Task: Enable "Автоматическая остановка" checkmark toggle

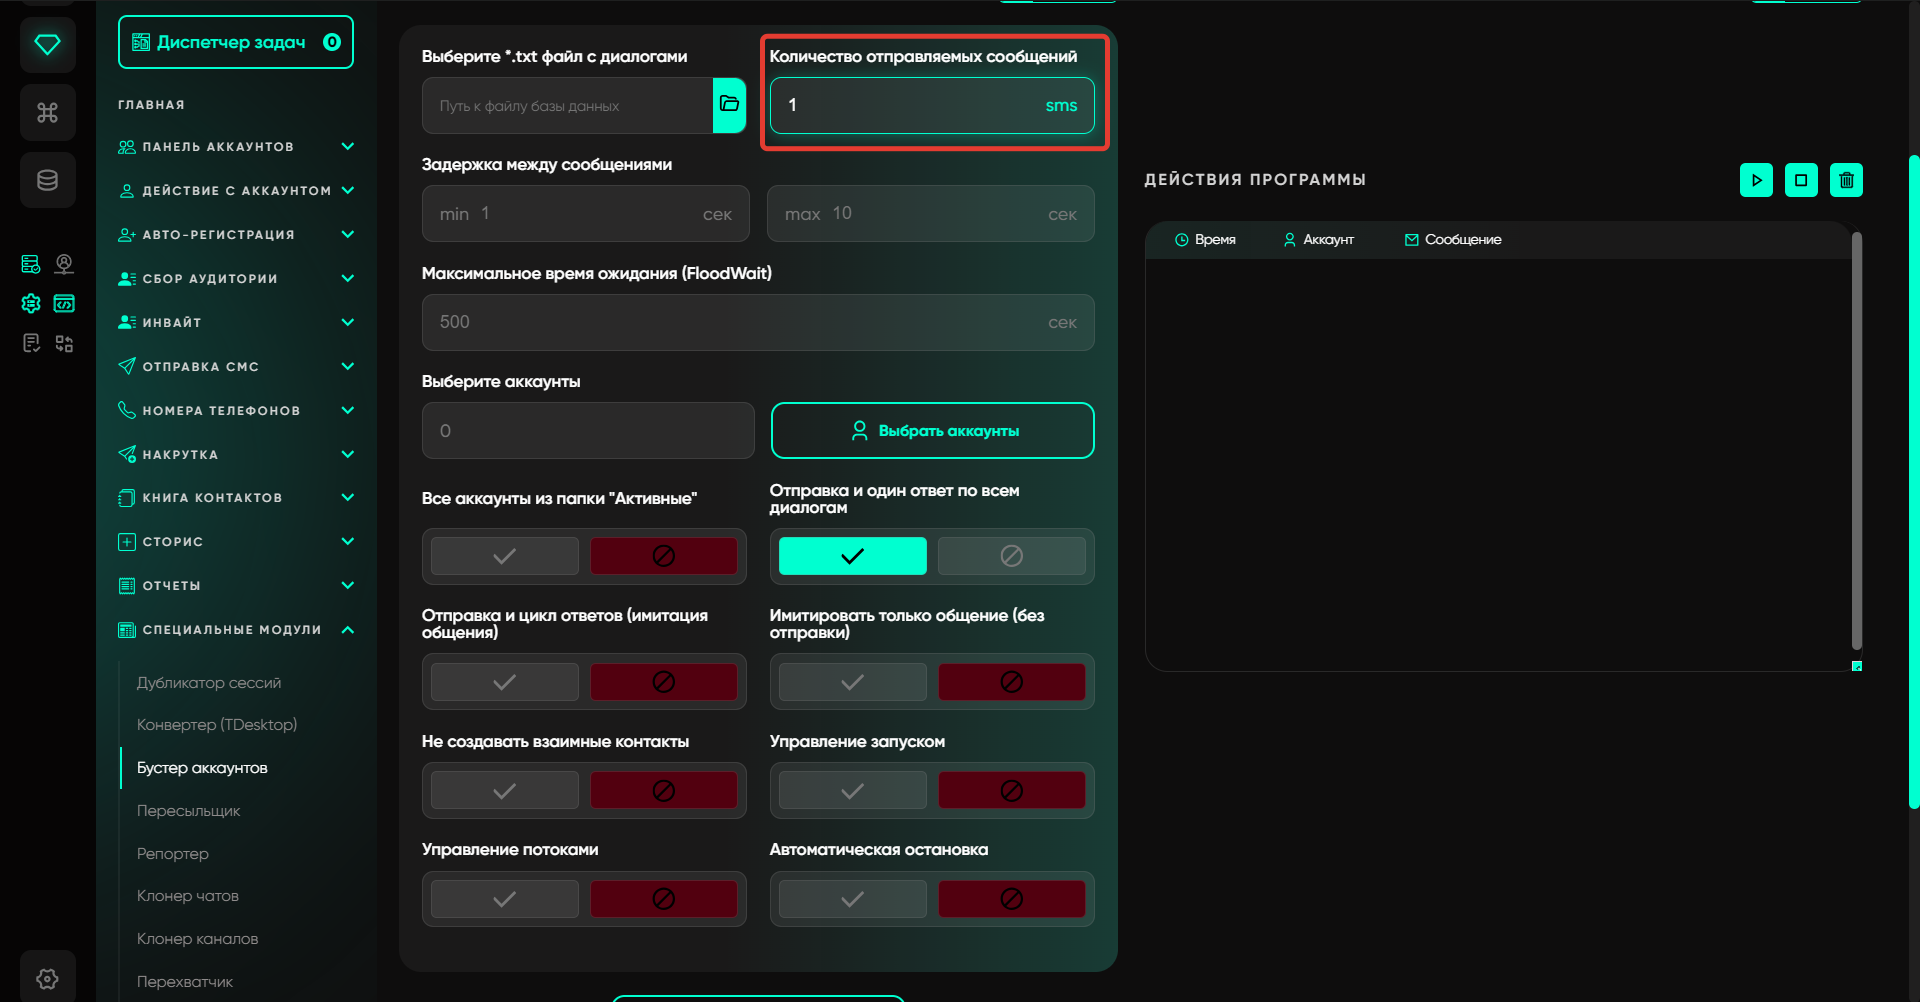Action: point(852,899)
